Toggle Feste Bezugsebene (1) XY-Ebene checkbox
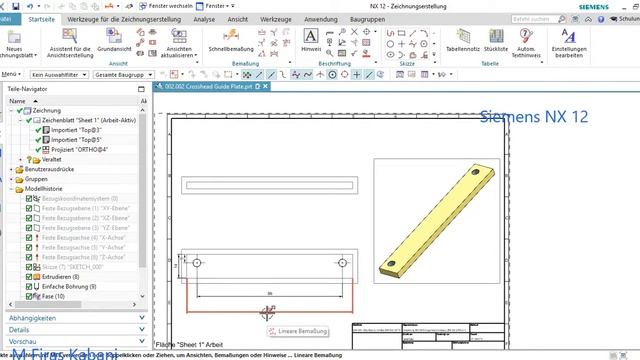This screenshot has height=360, width=640. (29, 209)
